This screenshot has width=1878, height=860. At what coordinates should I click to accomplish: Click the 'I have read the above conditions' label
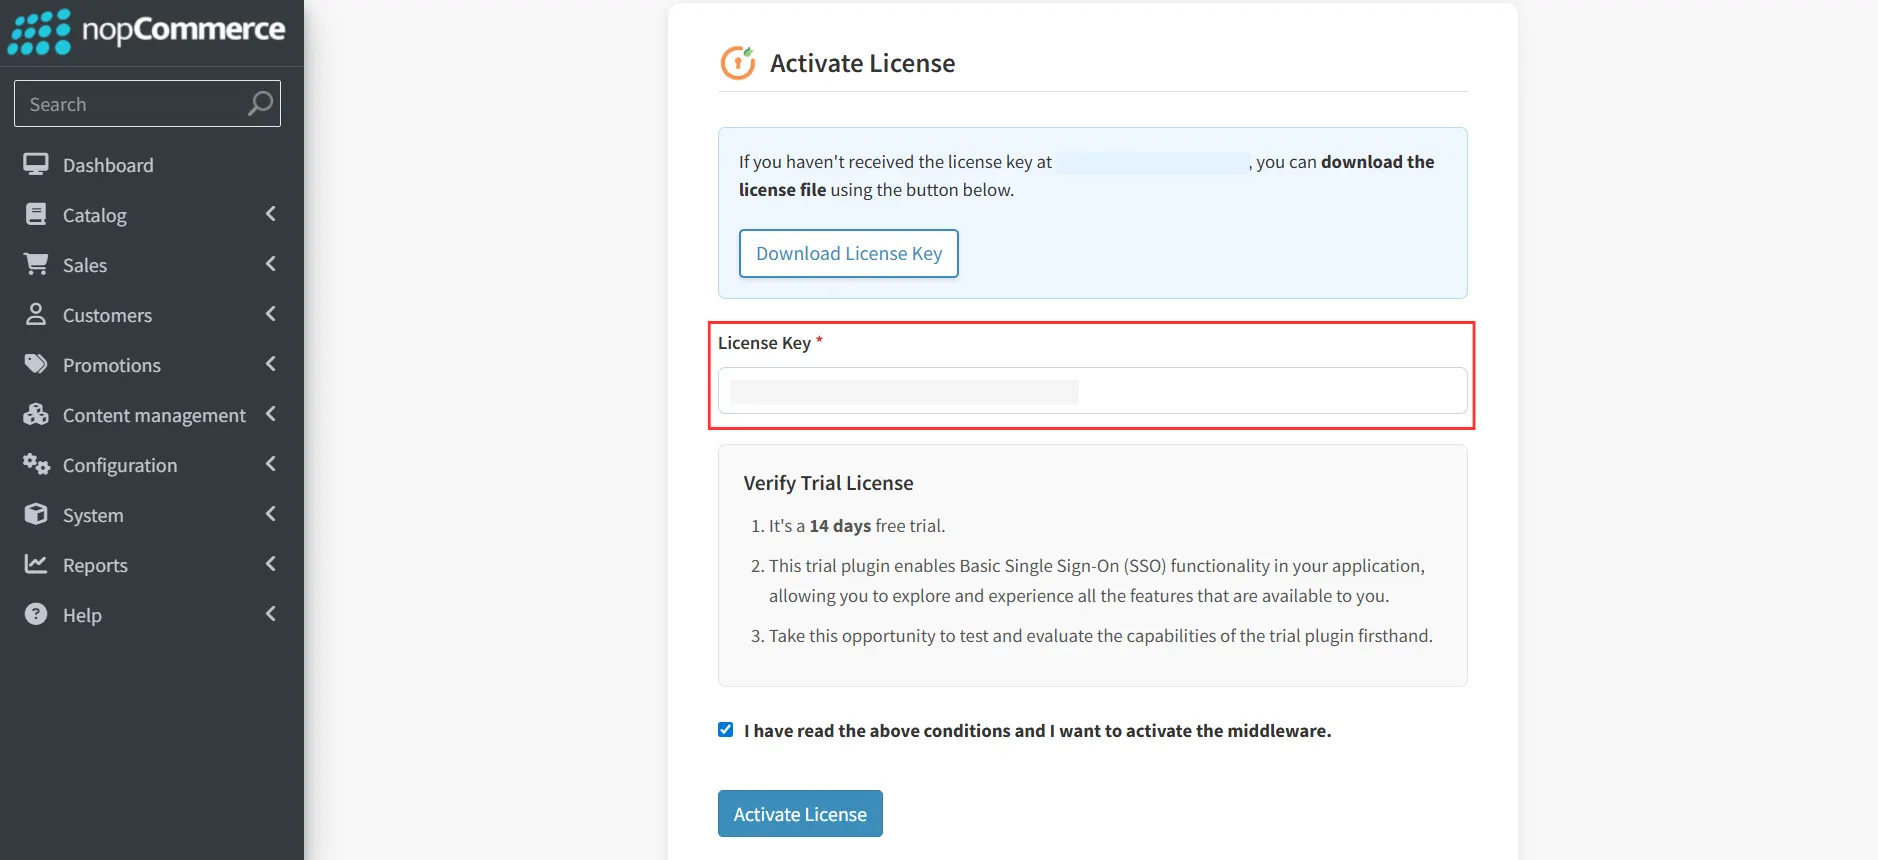pos(1038,731)
